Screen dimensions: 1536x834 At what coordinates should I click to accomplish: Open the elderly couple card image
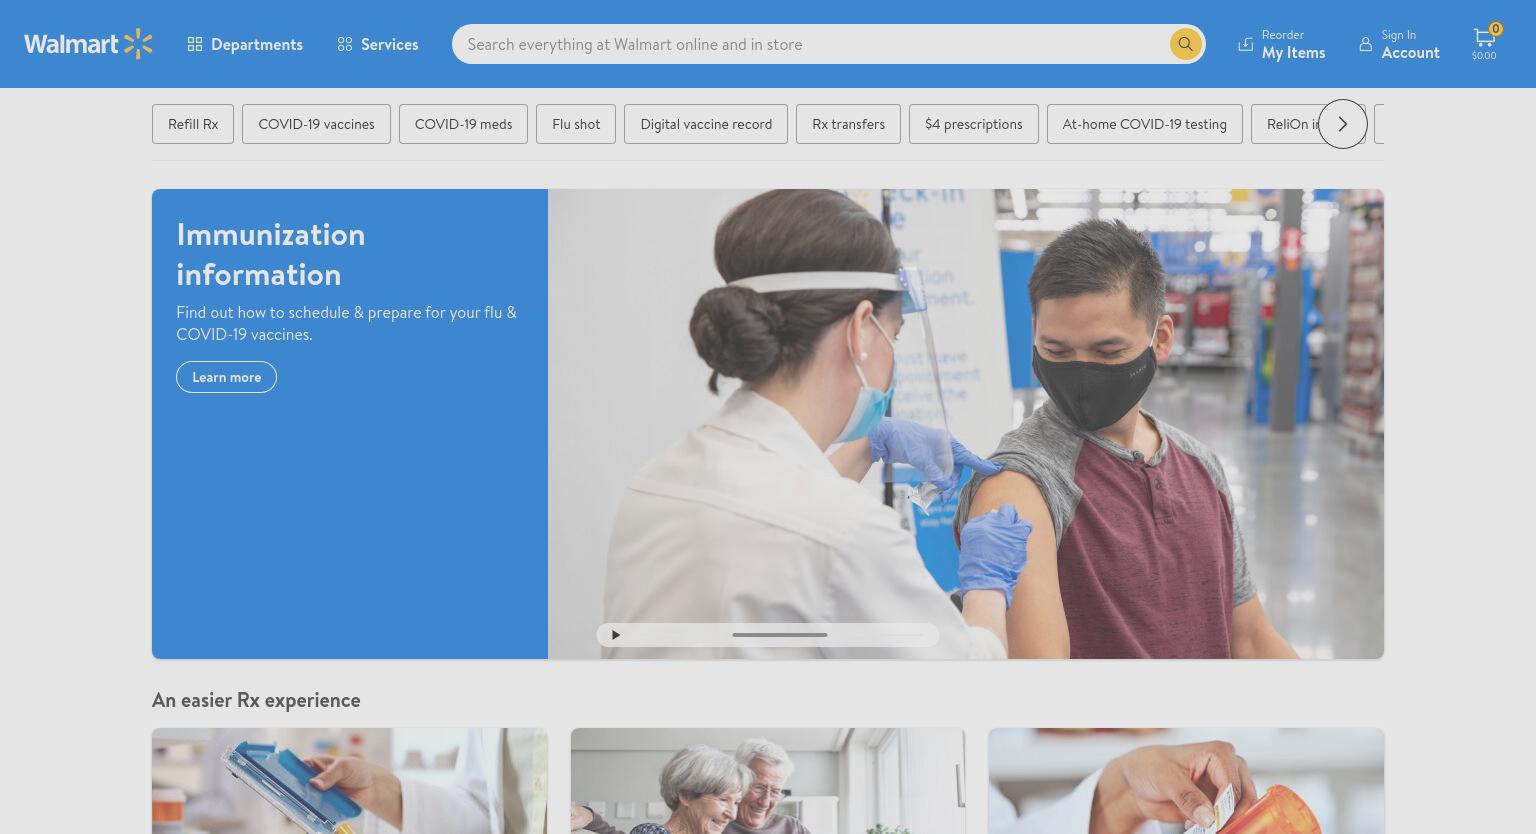(768, 781)
